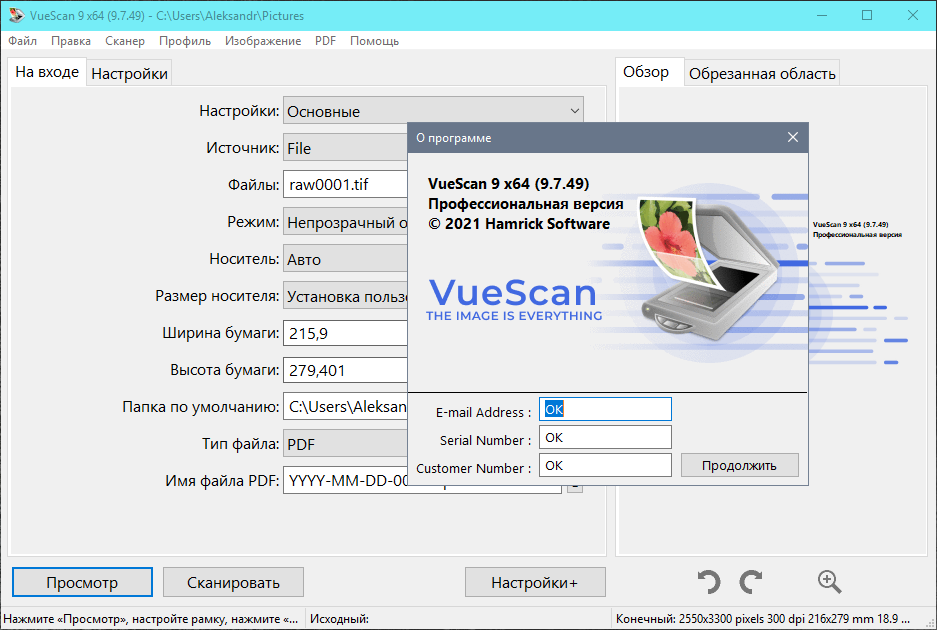Click the zoom-in magnifier icon
937x630 pixels.
click(829, 582)
